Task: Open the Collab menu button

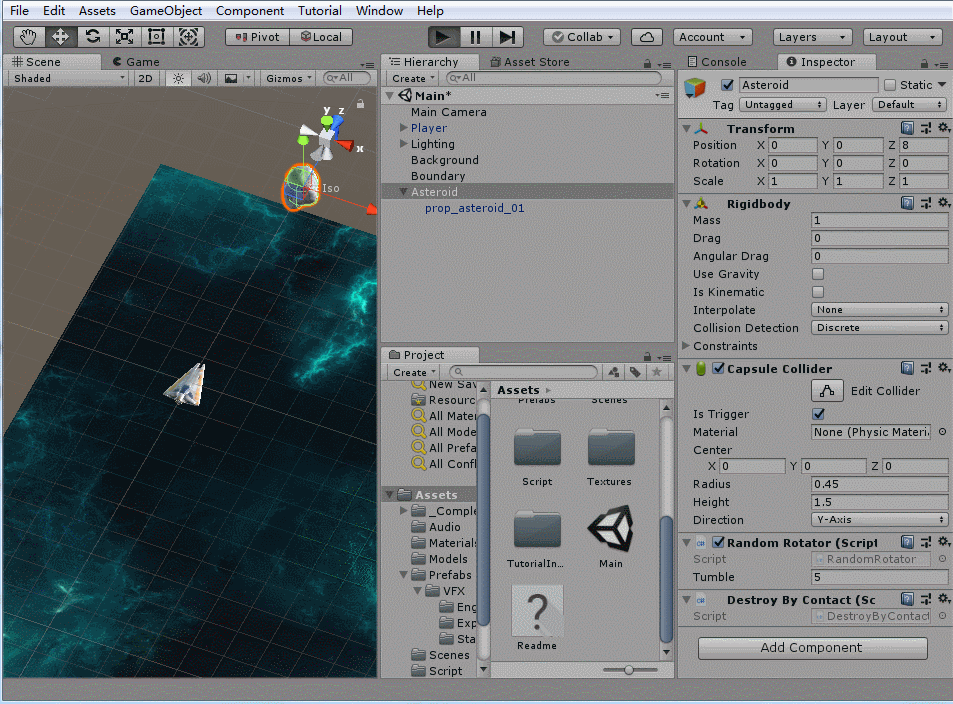Action: point(582,37)
